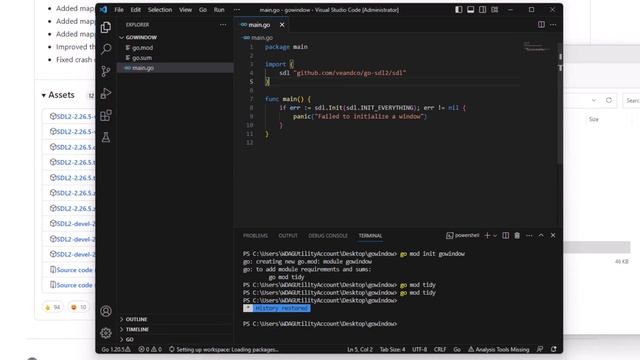The height and width of the screenshot is (360, 640).
Task: Change CRLF line ending status item
Action: tap(440, 349)
